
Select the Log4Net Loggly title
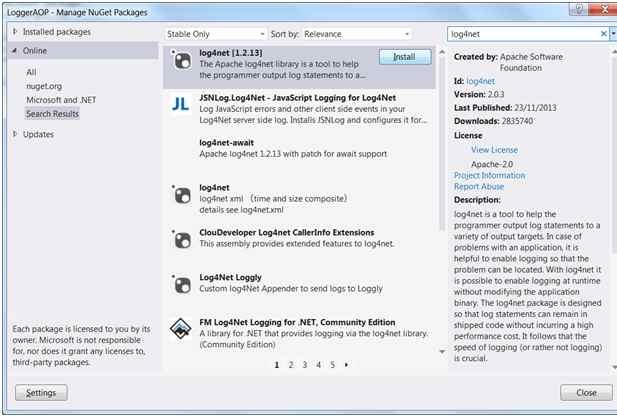pos(230,277)
